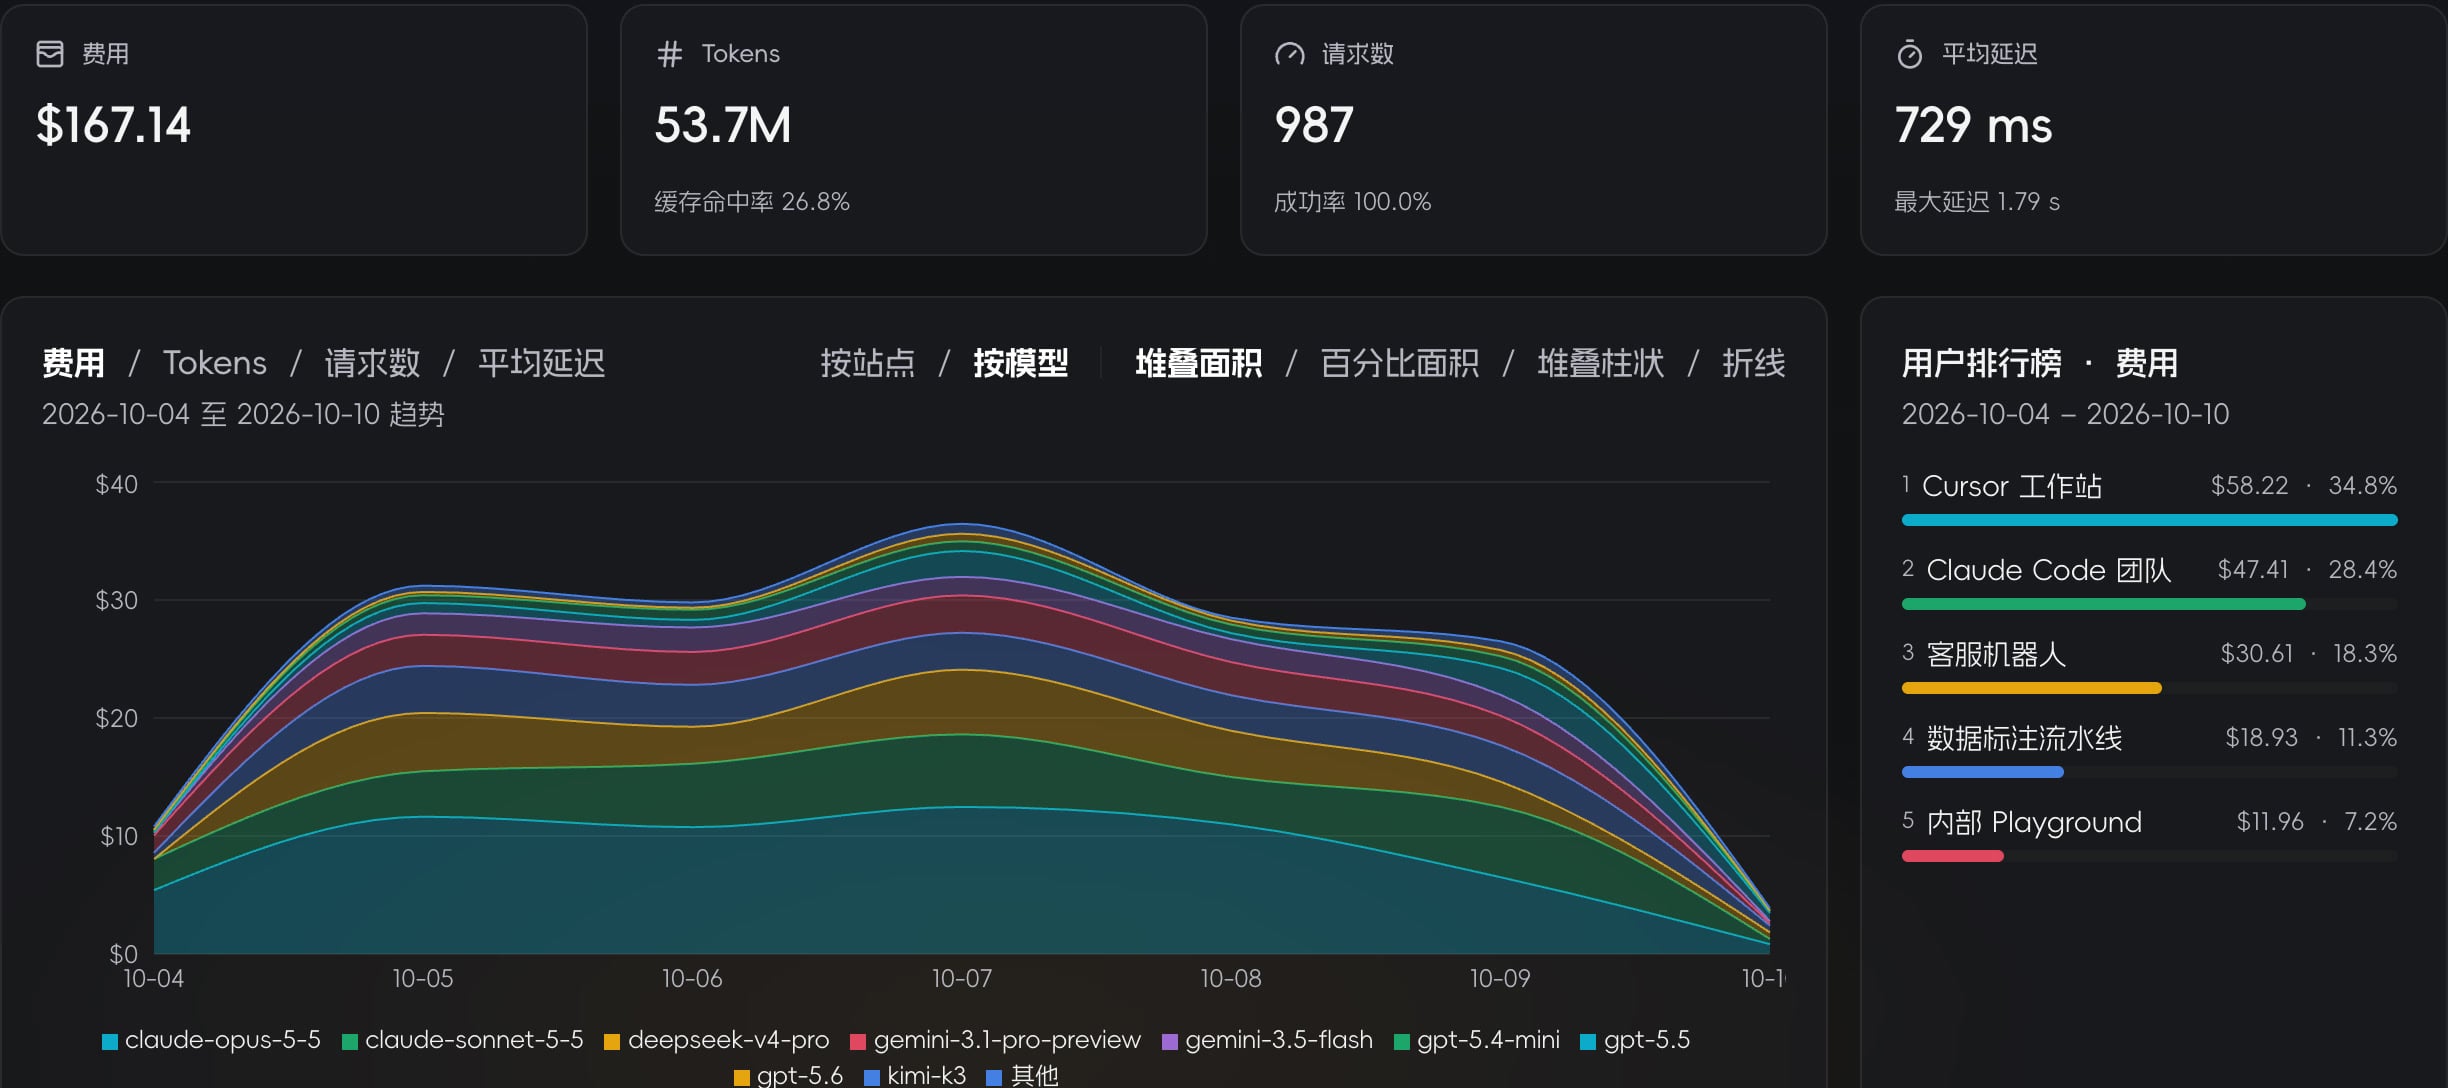Click Tokens value 53.7M
Screen dimensions: 2448x1088
723,125
